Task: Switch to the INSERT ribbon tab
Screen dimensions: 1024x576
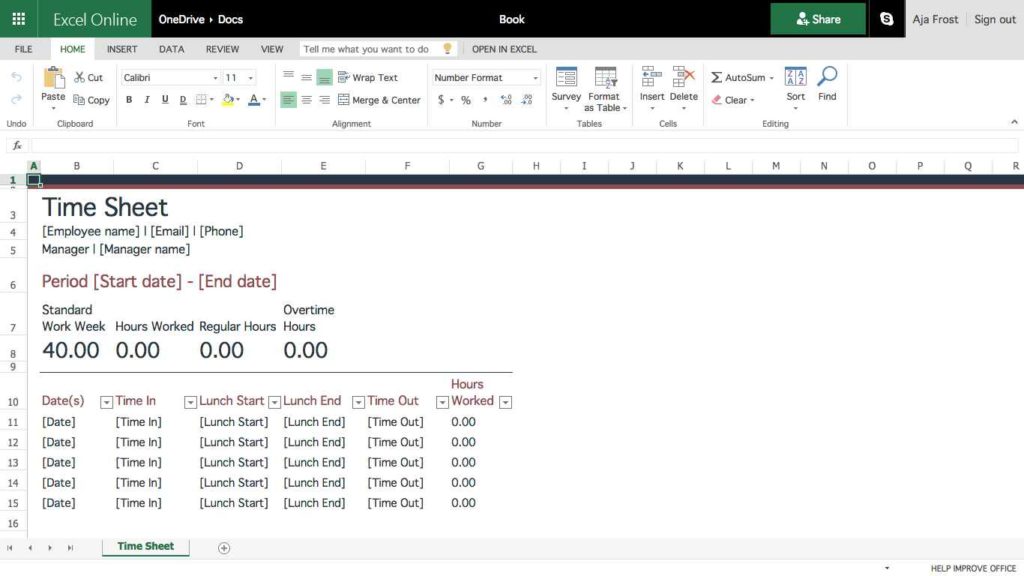Action: pos(121,49)
